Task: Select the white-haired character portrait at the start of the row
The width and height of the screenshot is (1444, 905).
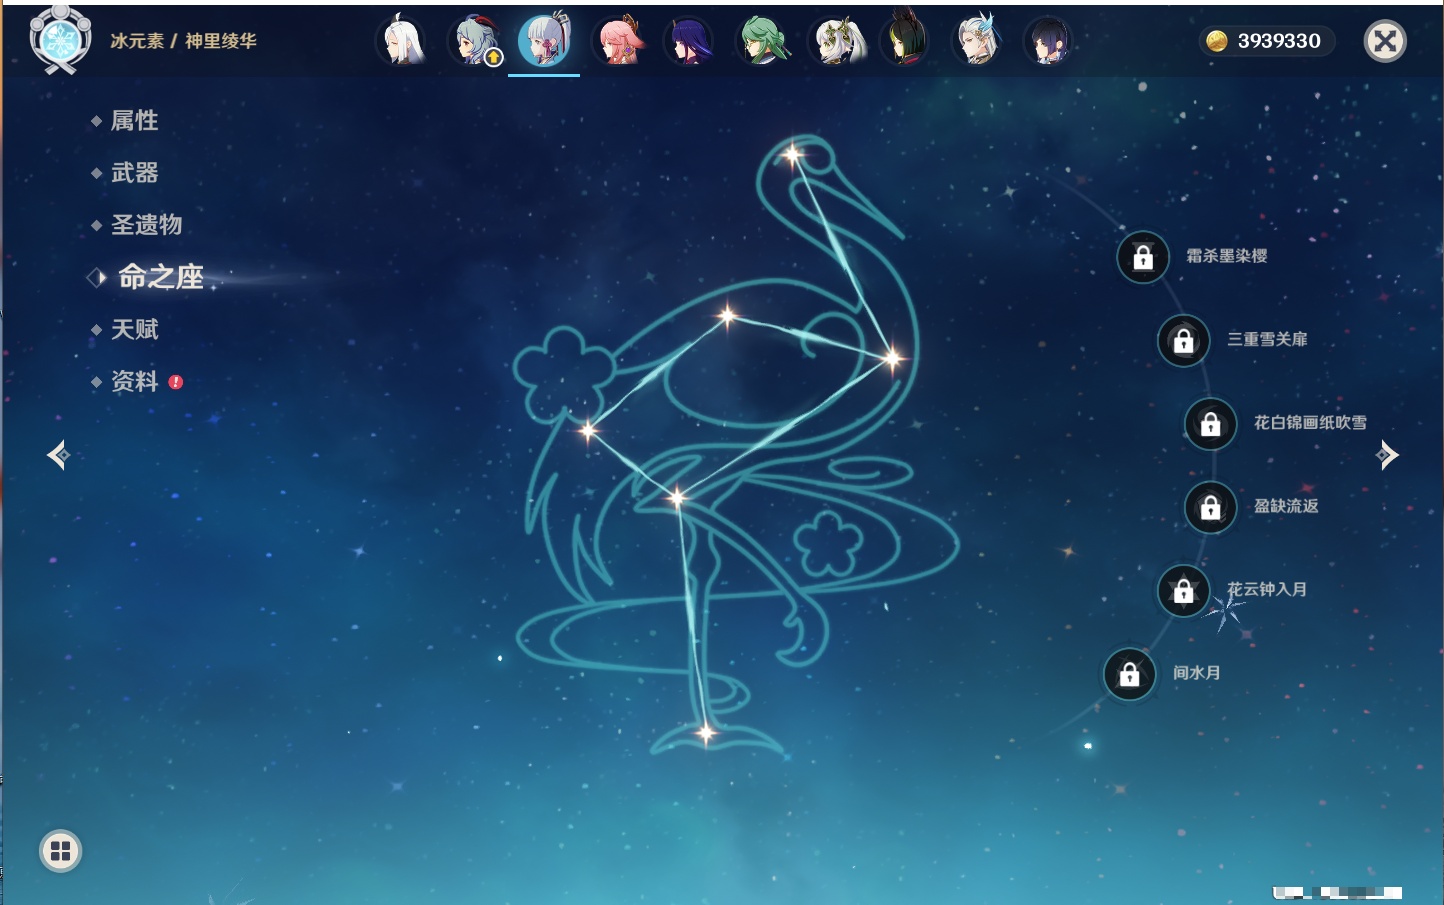Action: point(402,42)
